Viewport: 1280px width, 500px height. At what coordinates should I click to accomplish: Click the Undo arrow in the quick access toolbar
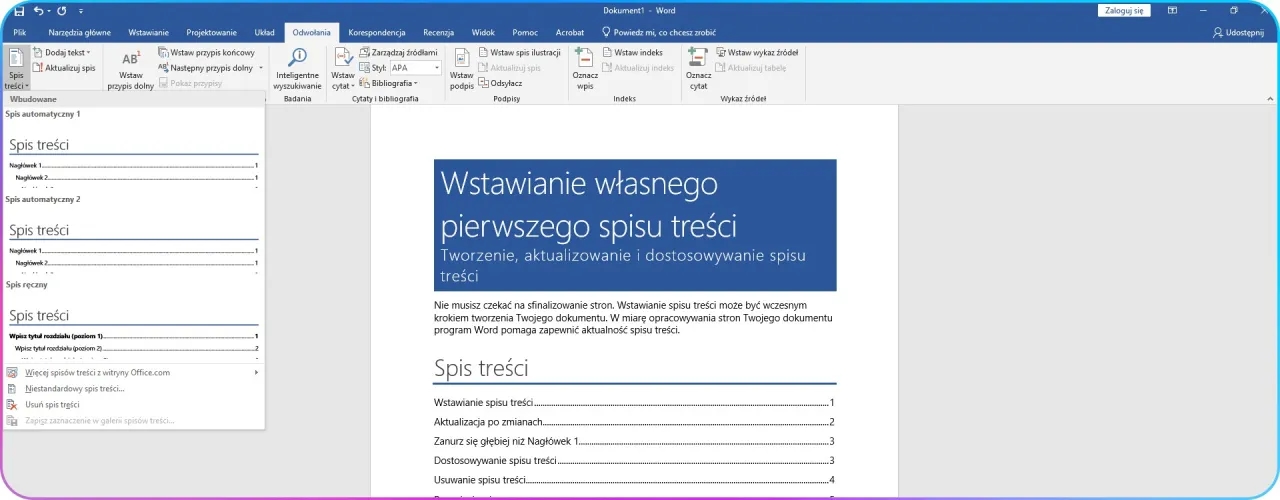tap(38, 10)
